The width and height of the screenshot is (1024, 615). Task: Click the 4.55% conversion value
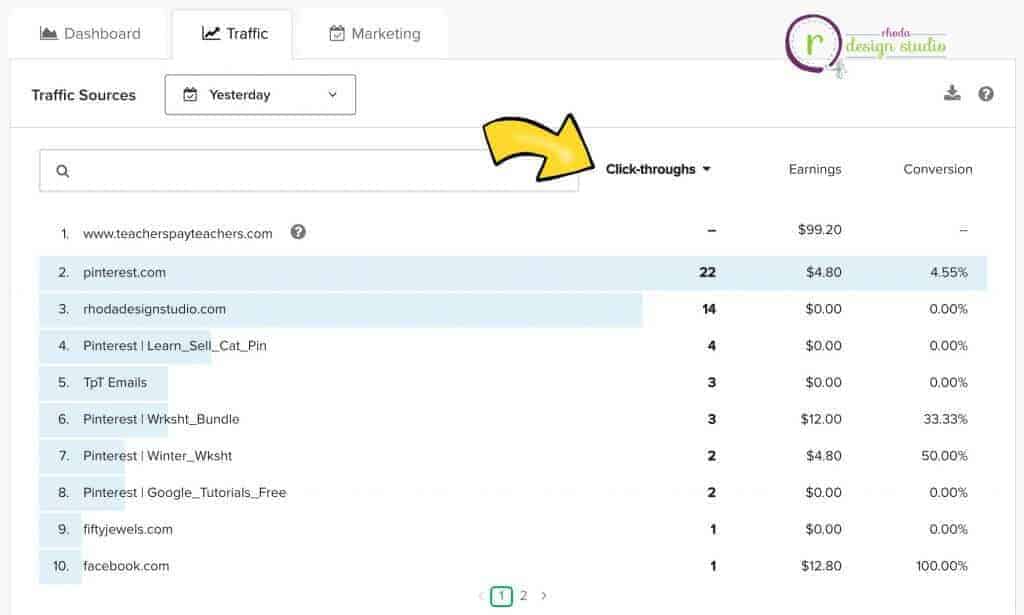(948, 272)
